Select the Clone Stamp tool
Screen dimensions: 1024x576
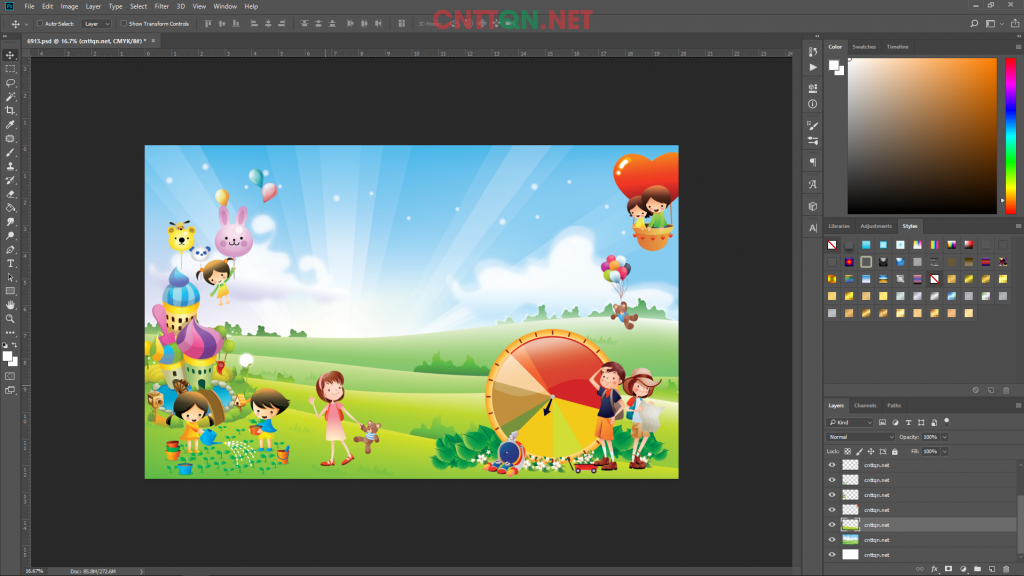10,166
